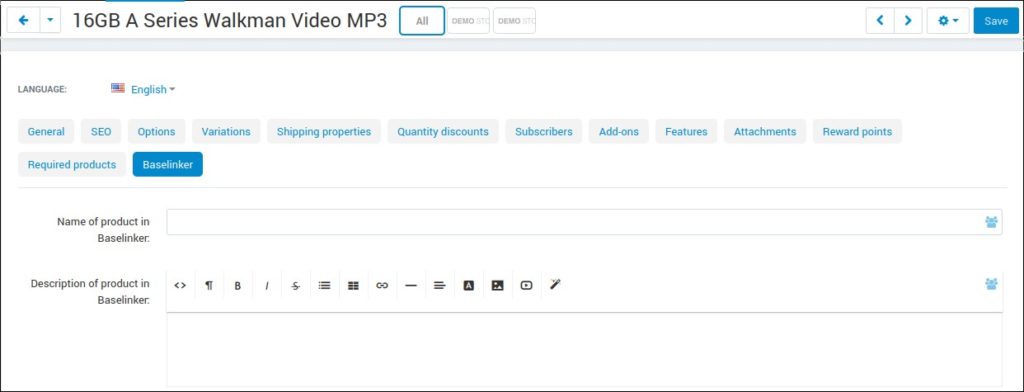Apply italic formatting in description editor
This screenshot has width=1024, height=392.
(266, 286)
